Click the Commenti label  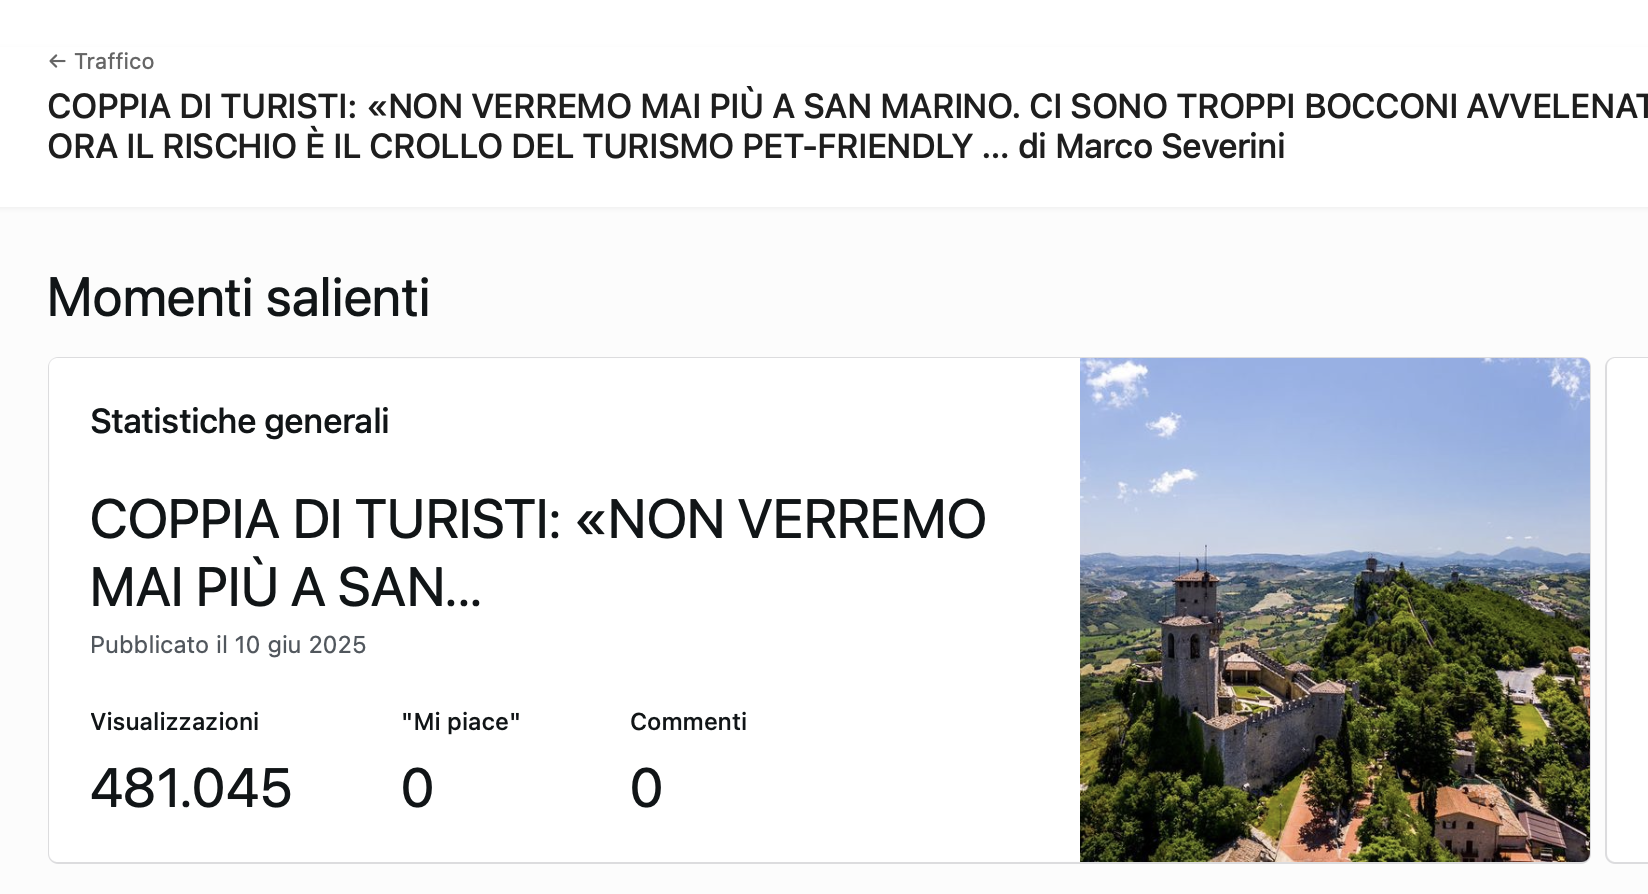[688, 722]
